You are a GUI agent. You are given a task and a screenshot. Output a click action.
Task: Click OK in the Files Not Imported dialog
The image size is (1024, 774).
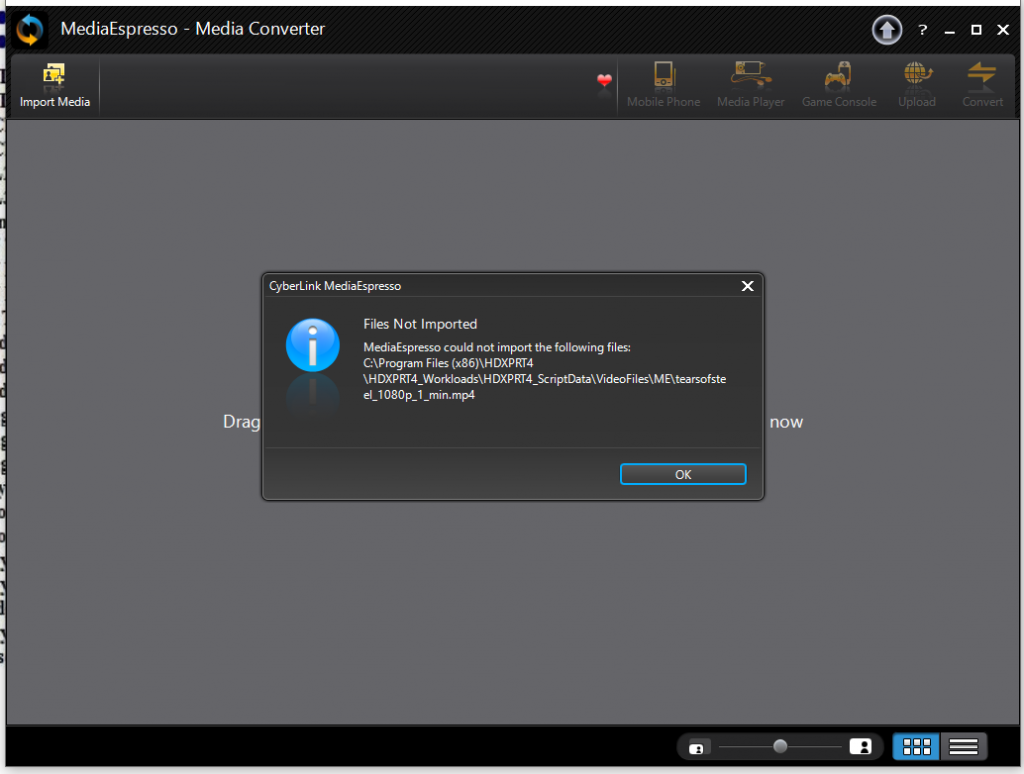pos(682,474)
